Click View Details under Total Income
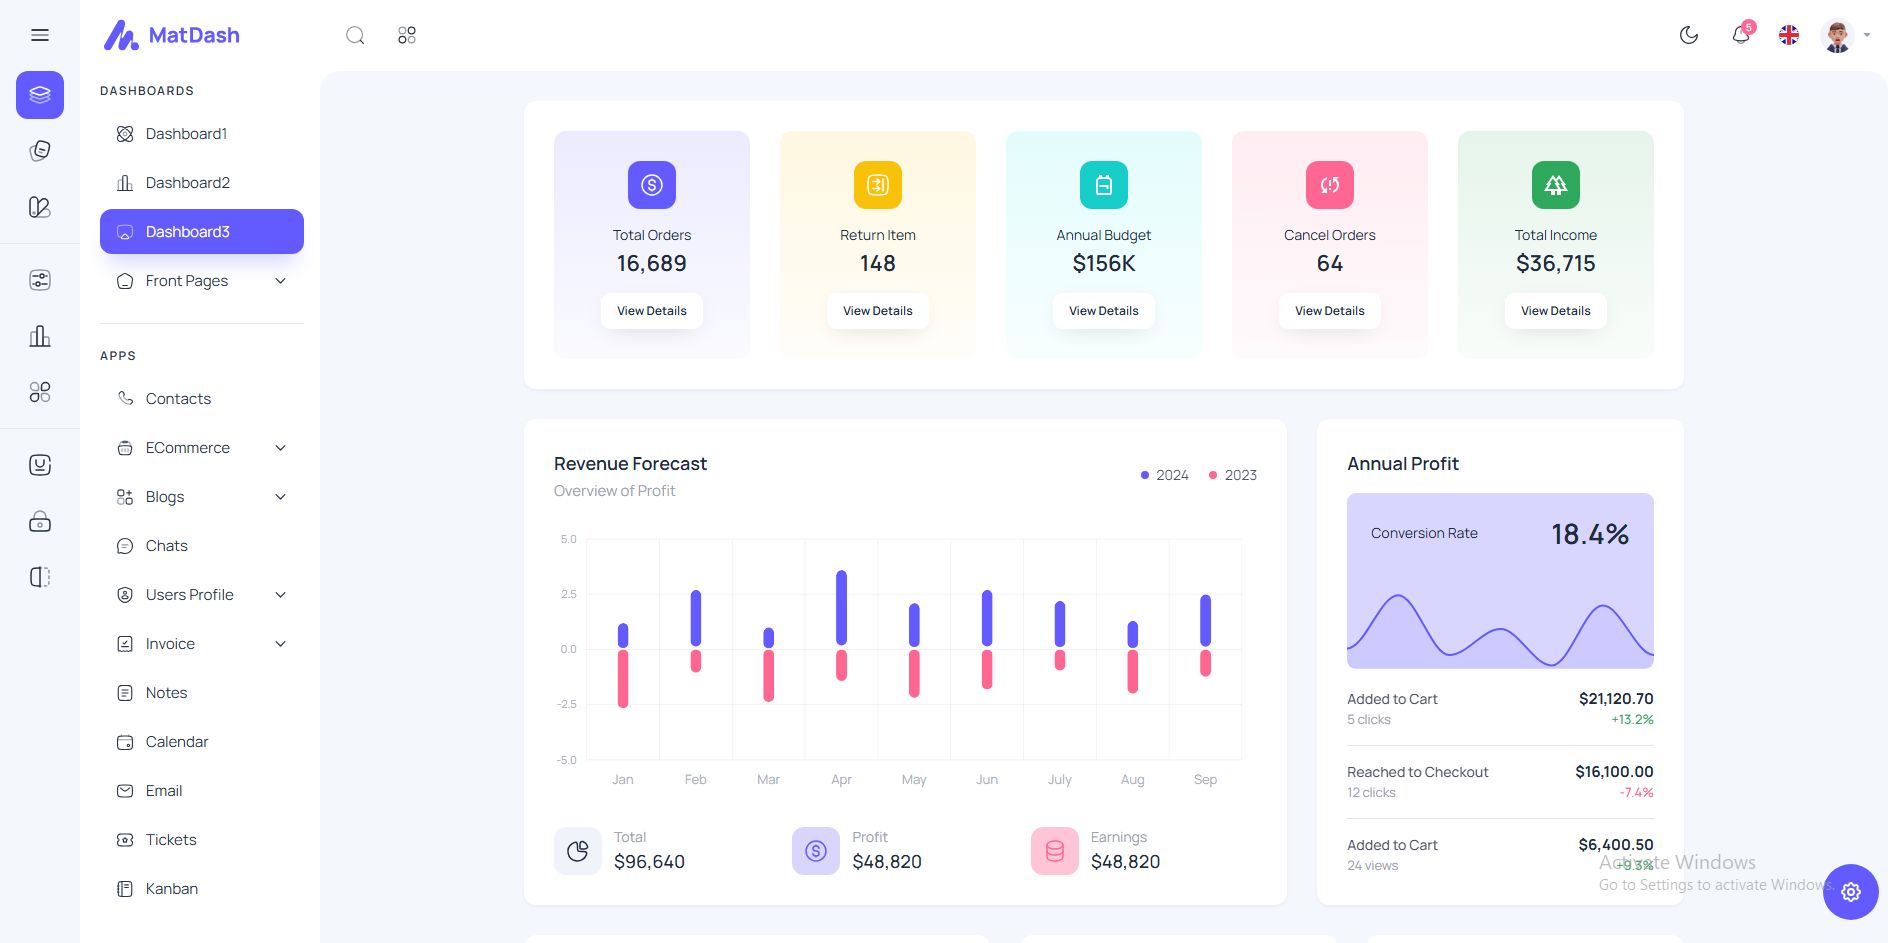This screenshot has width=1903, height=943. pyautogui.click(x=1556, y=311)
